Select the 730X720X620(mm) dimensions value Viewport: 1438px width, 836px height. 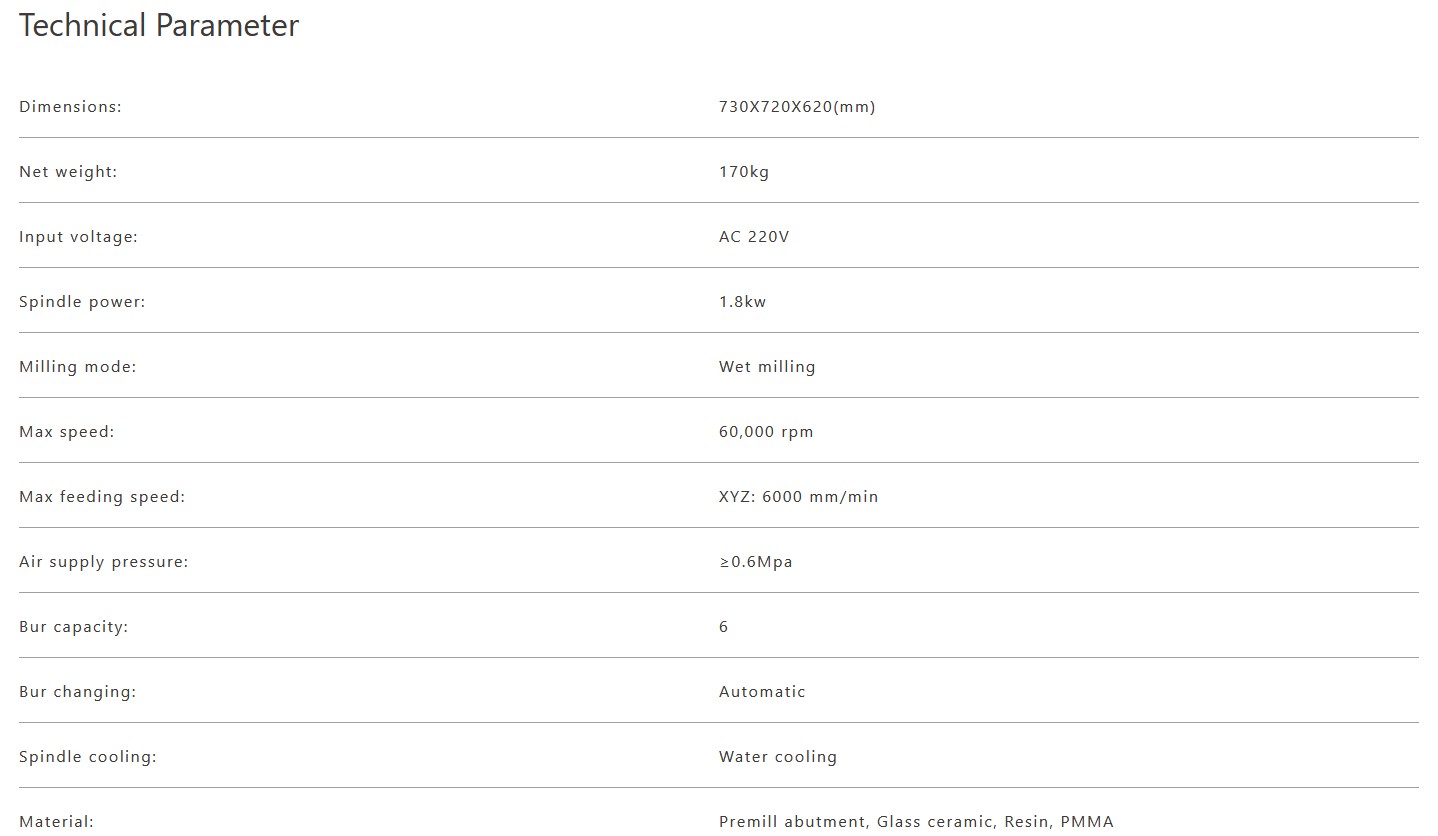(797, 107)
